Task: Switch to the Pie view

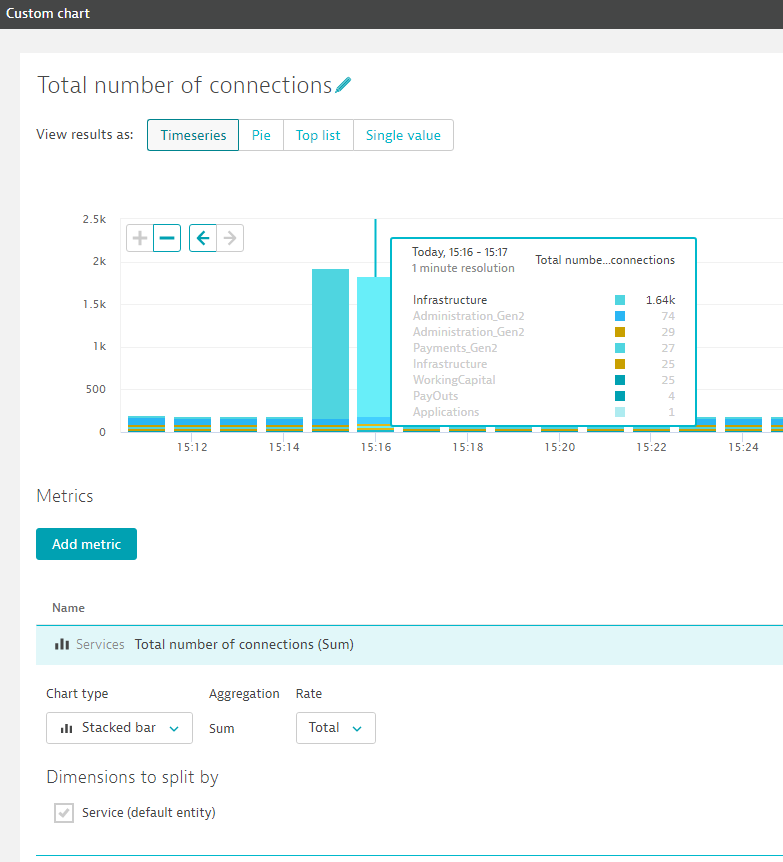Action: [261, 136]
